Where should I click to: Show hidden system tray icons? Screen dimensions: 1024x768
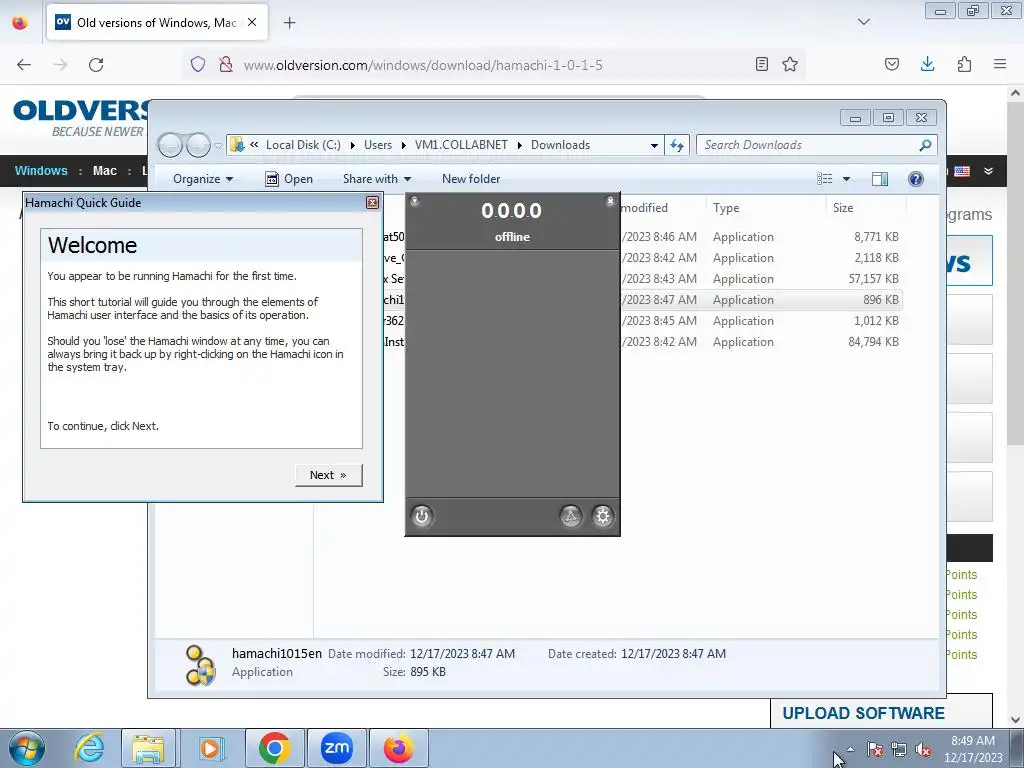pyautogui.click(x=850, y=749)
